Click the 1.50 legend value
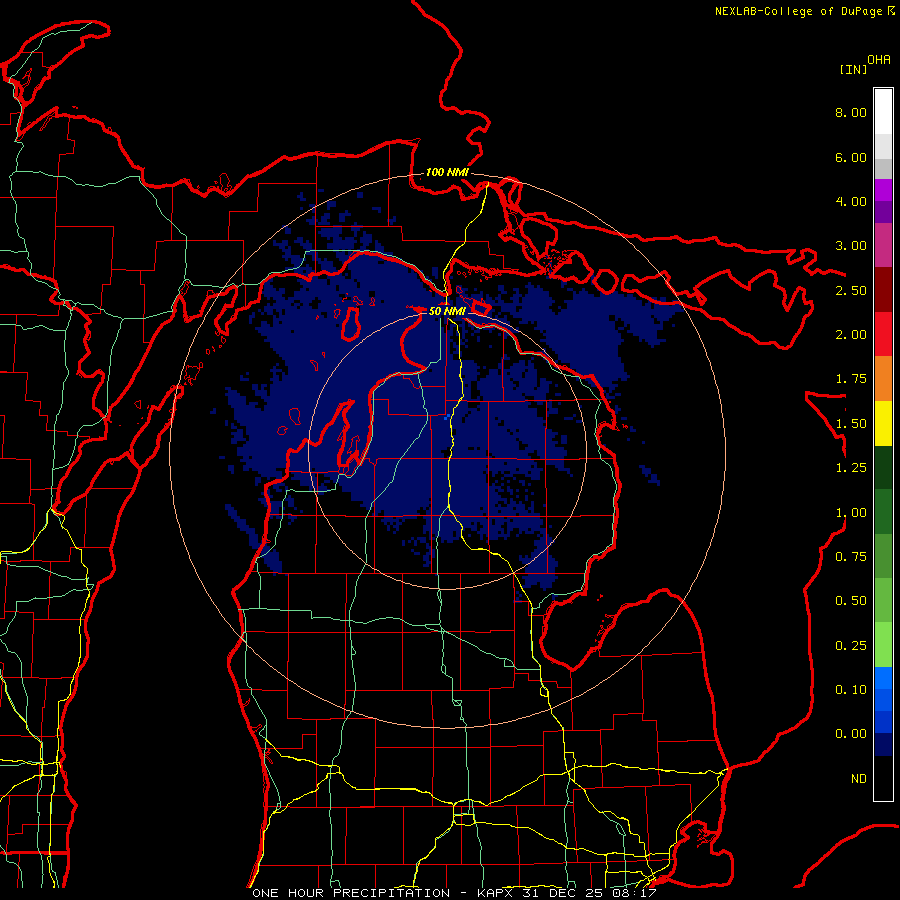Image resolution: width=900 pixels, height=900 pixels. click(x=851, y=424)
